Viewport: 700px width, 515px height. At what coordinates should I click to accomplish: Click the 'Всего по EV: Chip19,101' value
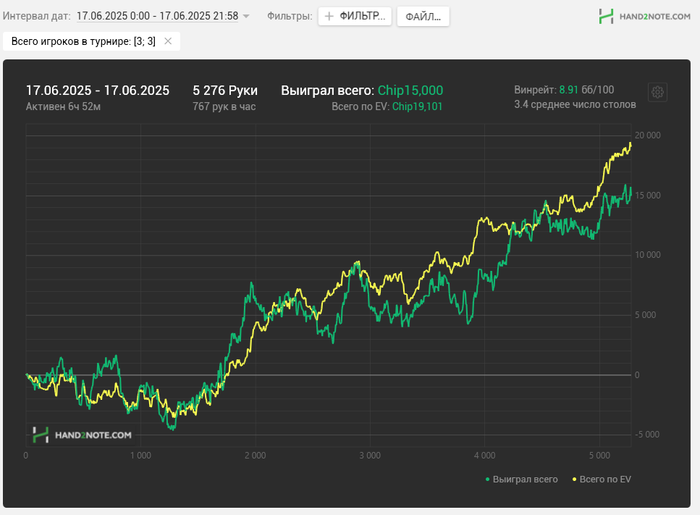(x=387, y=107)
